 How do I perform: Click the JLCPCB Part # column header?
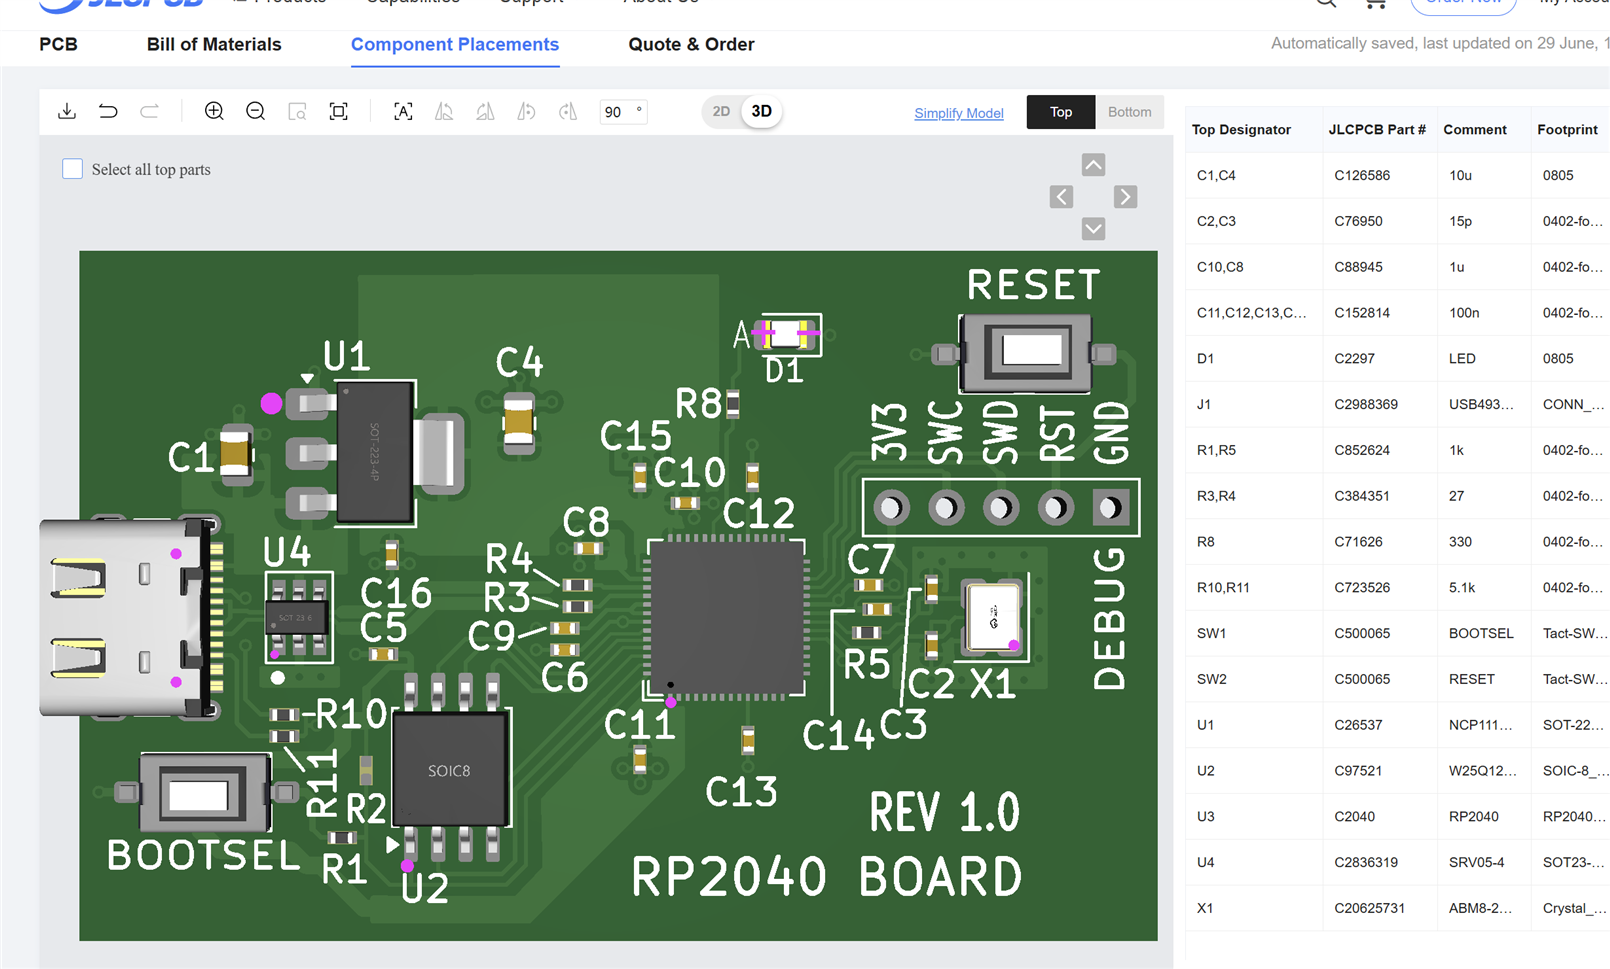click(1377, 130)
